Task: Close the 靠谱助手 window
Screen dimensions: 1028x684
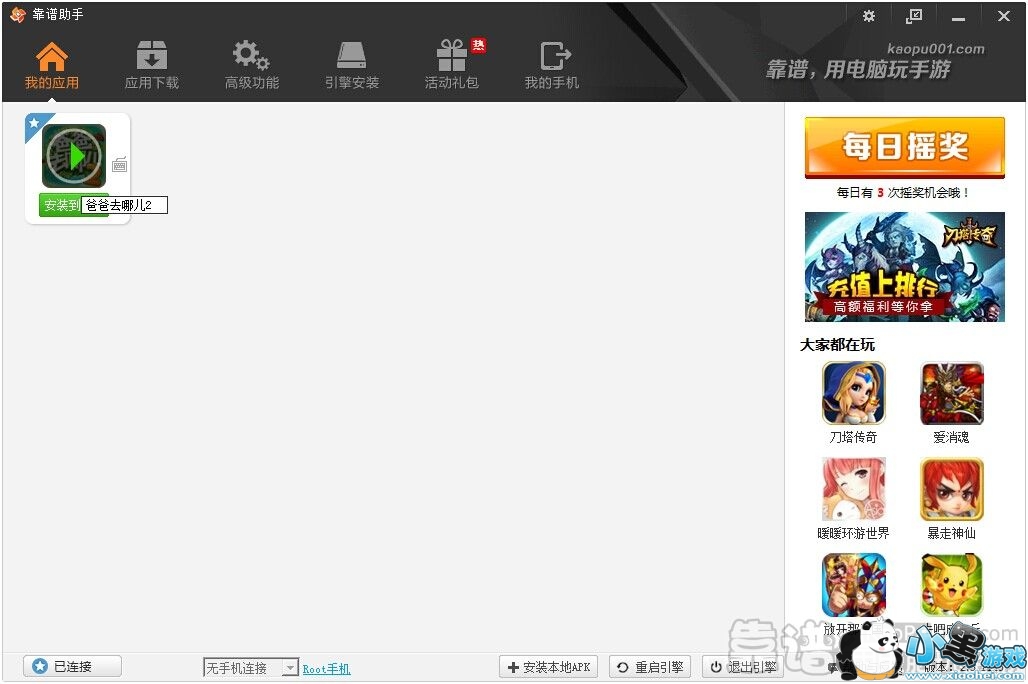Action: coord(1004,16)
